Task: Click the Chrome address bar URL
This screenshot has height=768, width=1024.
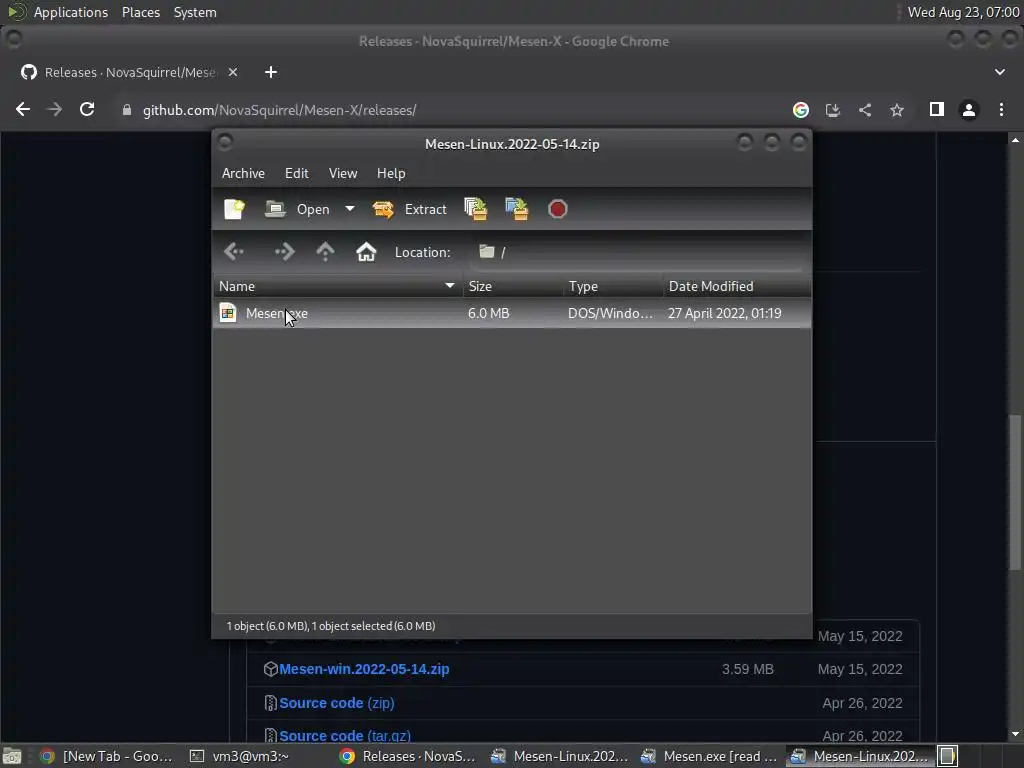Action: 280,110
